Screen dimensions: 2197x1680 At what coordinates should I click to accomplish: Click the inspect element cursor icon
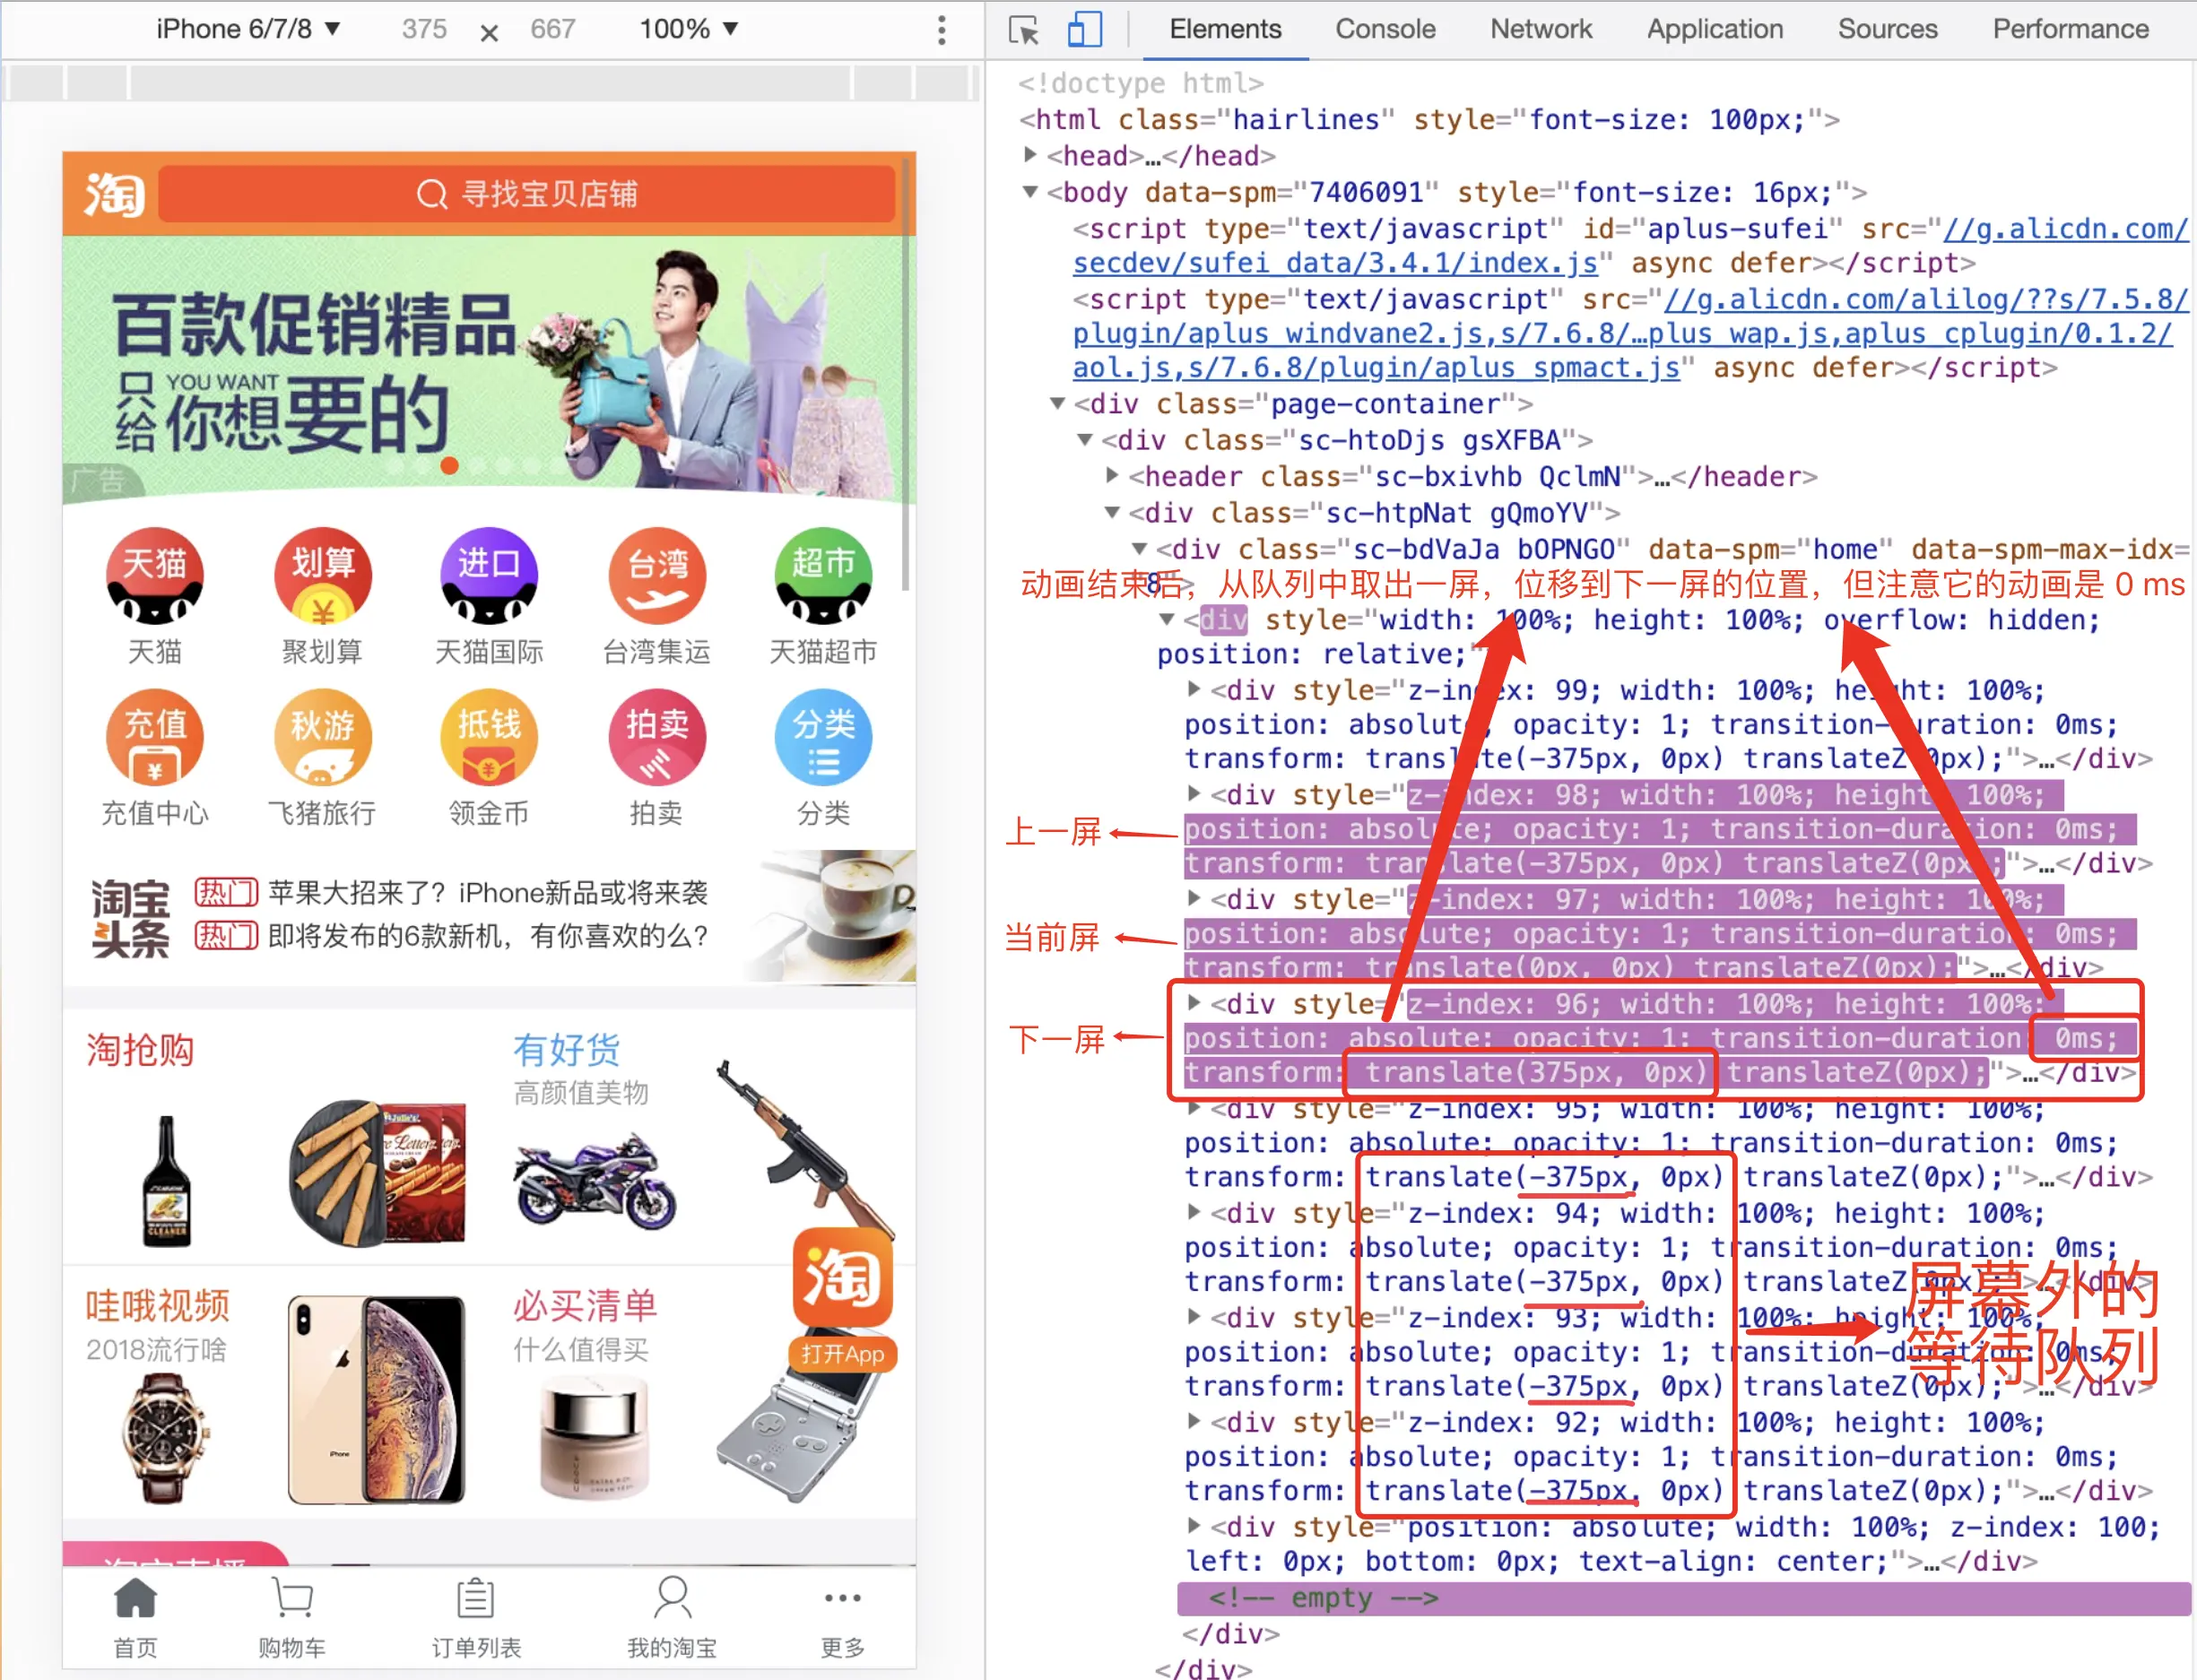click(x=1023, y=30)
